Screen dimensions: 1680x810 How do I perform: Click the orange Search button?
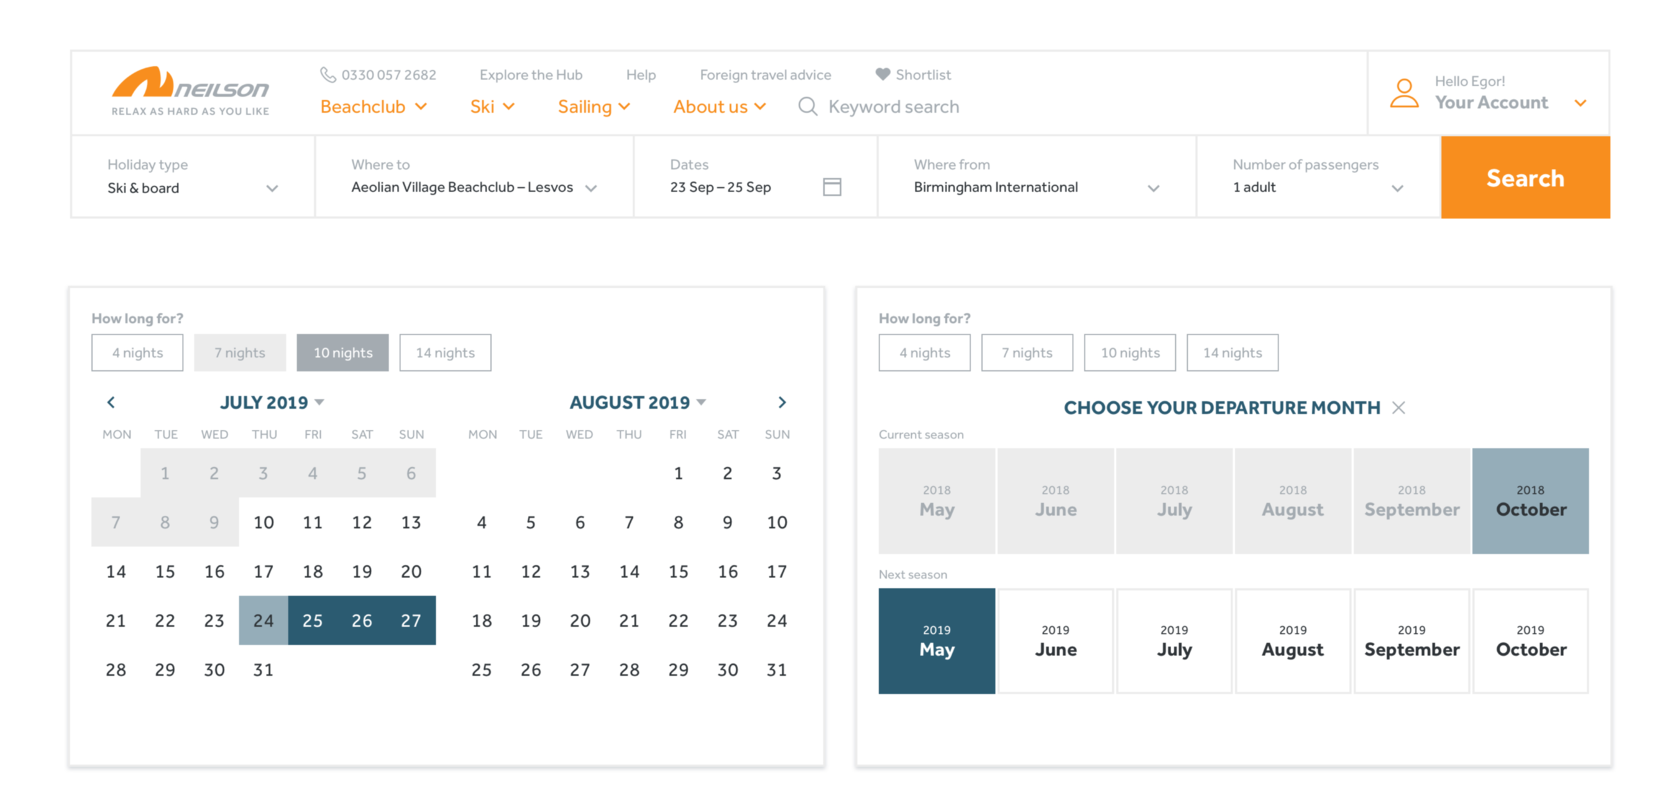[x=1525, y=178]
